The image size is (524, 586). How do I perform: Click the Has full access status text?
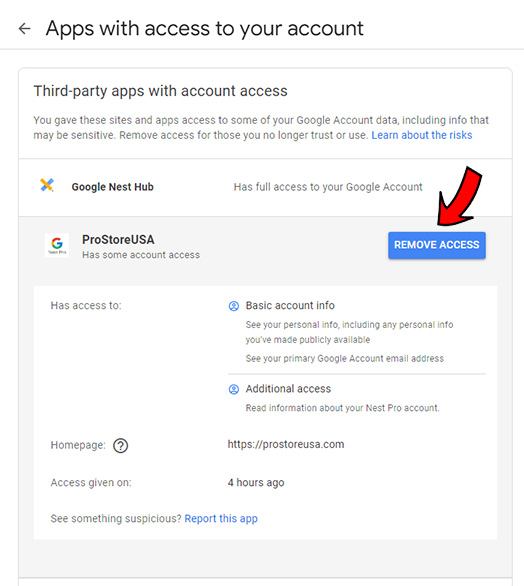click(328, 187)
